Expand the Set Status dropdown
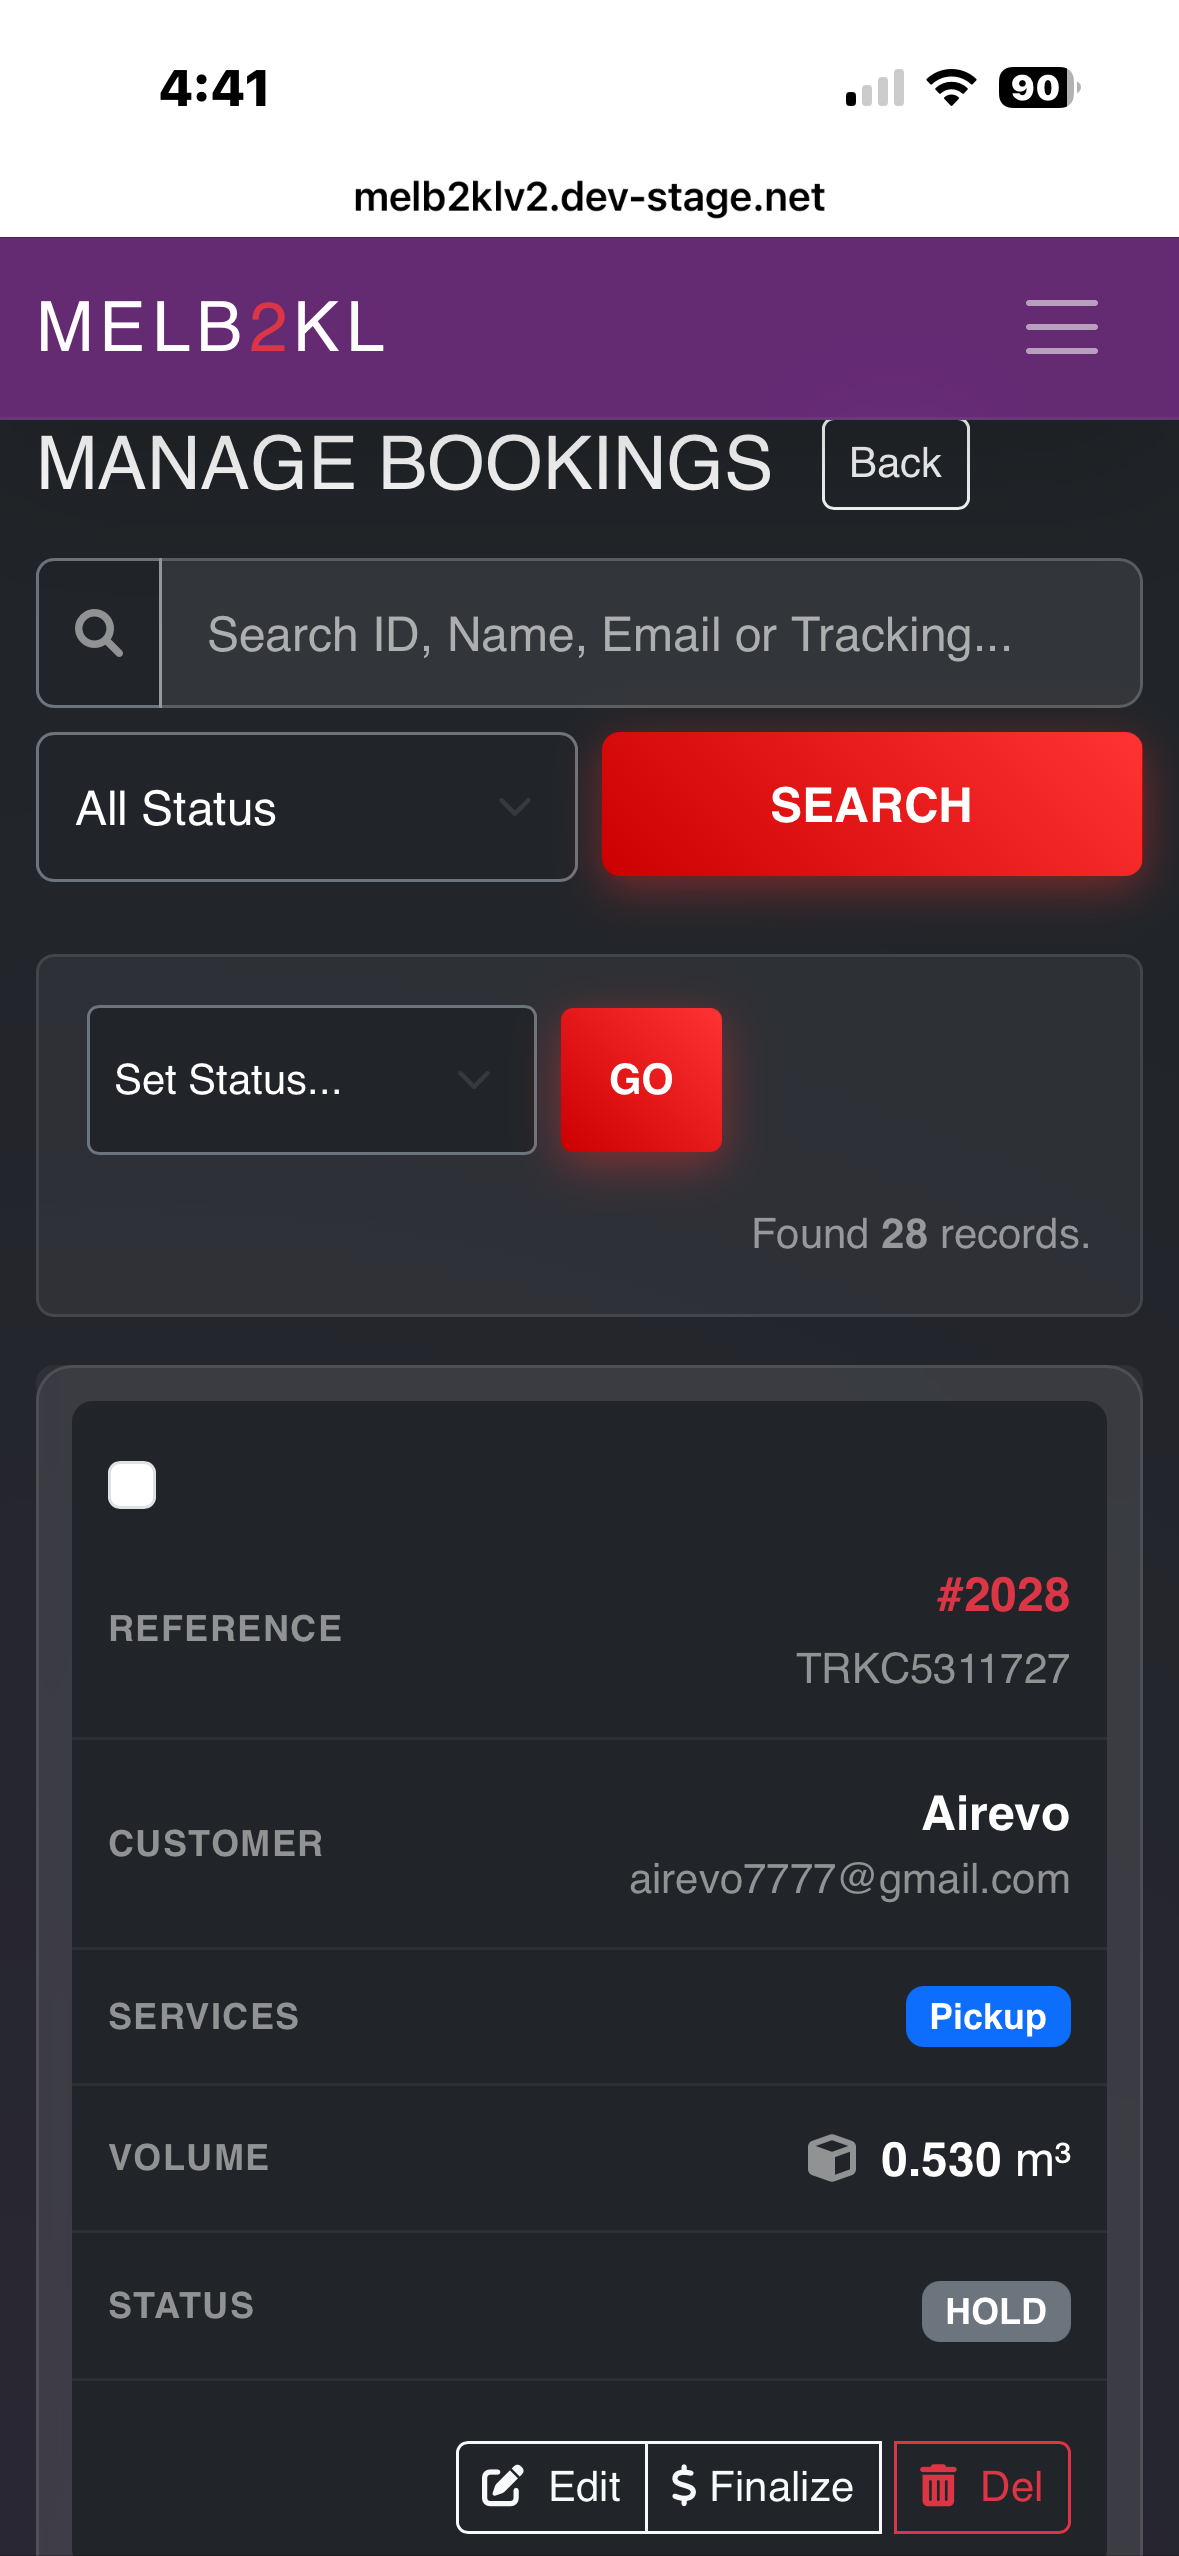The height and width of the screenshot is (2556, 1179). (311, 1080)
